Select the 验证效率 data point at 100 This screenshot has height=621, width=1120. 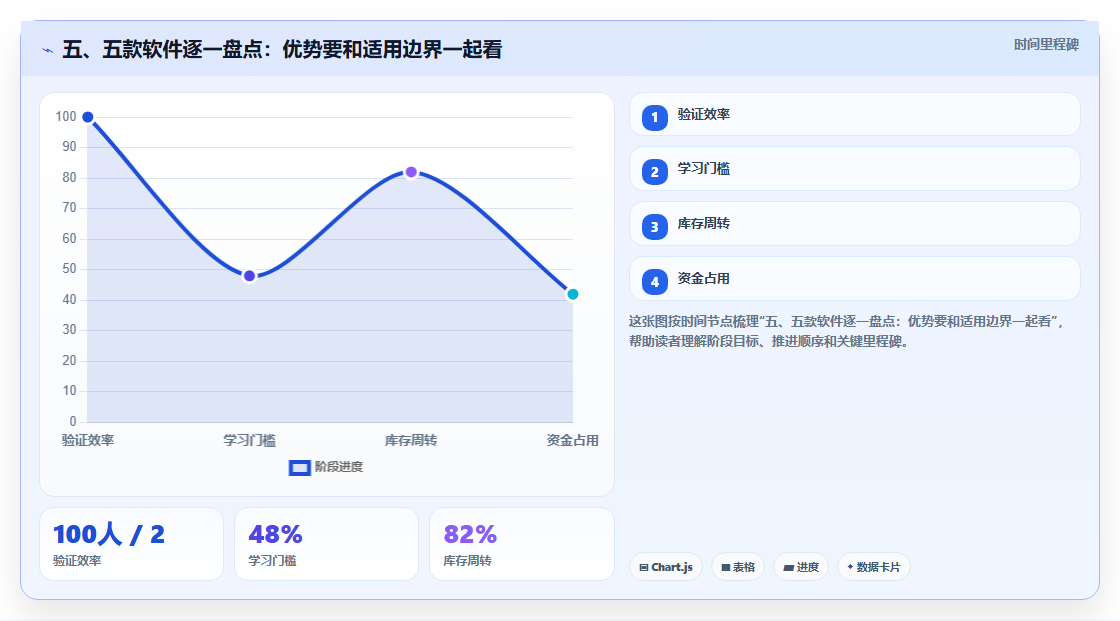(88, 117)
